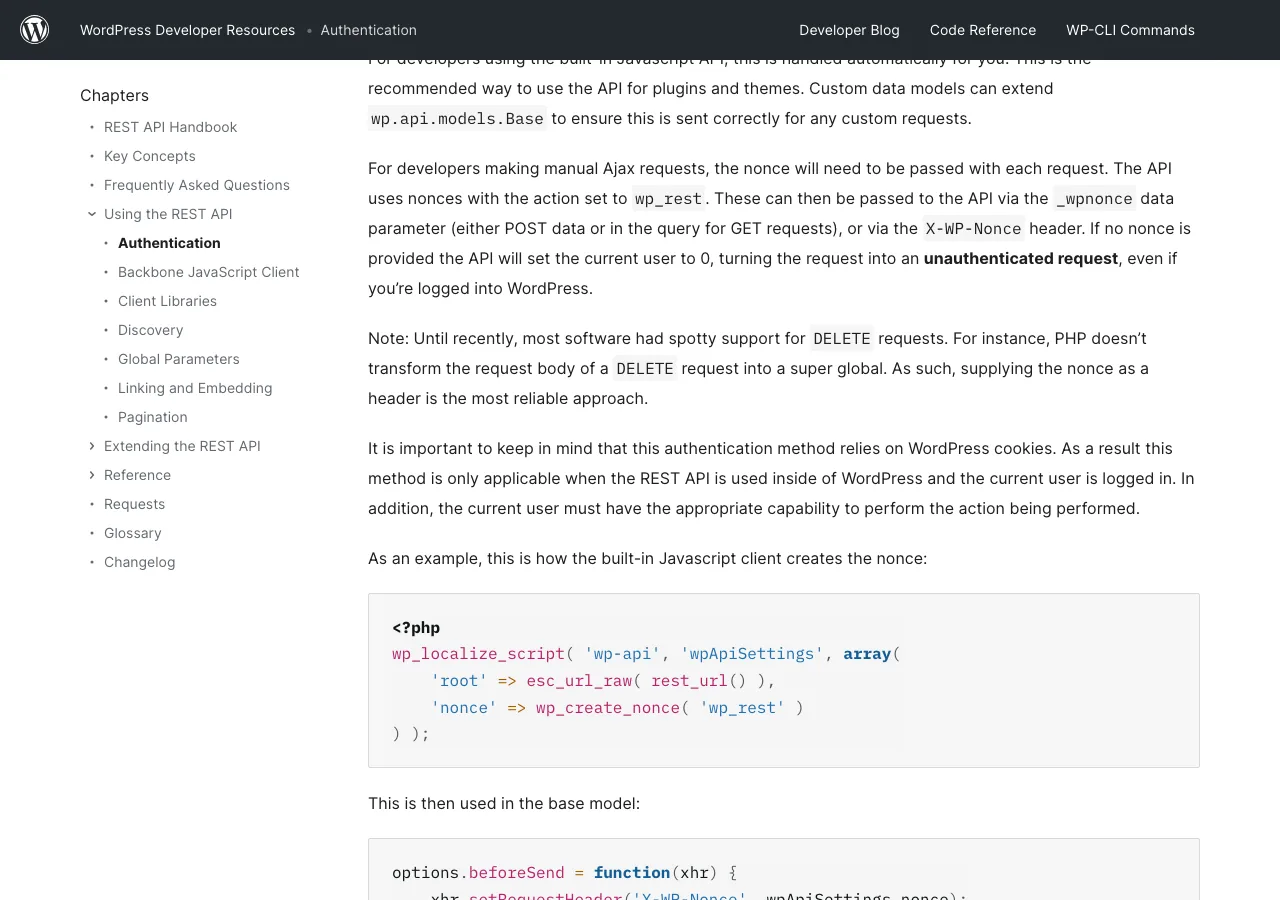Click 'This is then used in the base model' text
Image resolution: width=1280 pixels, height=900 pixels.
tap(504, 803)
